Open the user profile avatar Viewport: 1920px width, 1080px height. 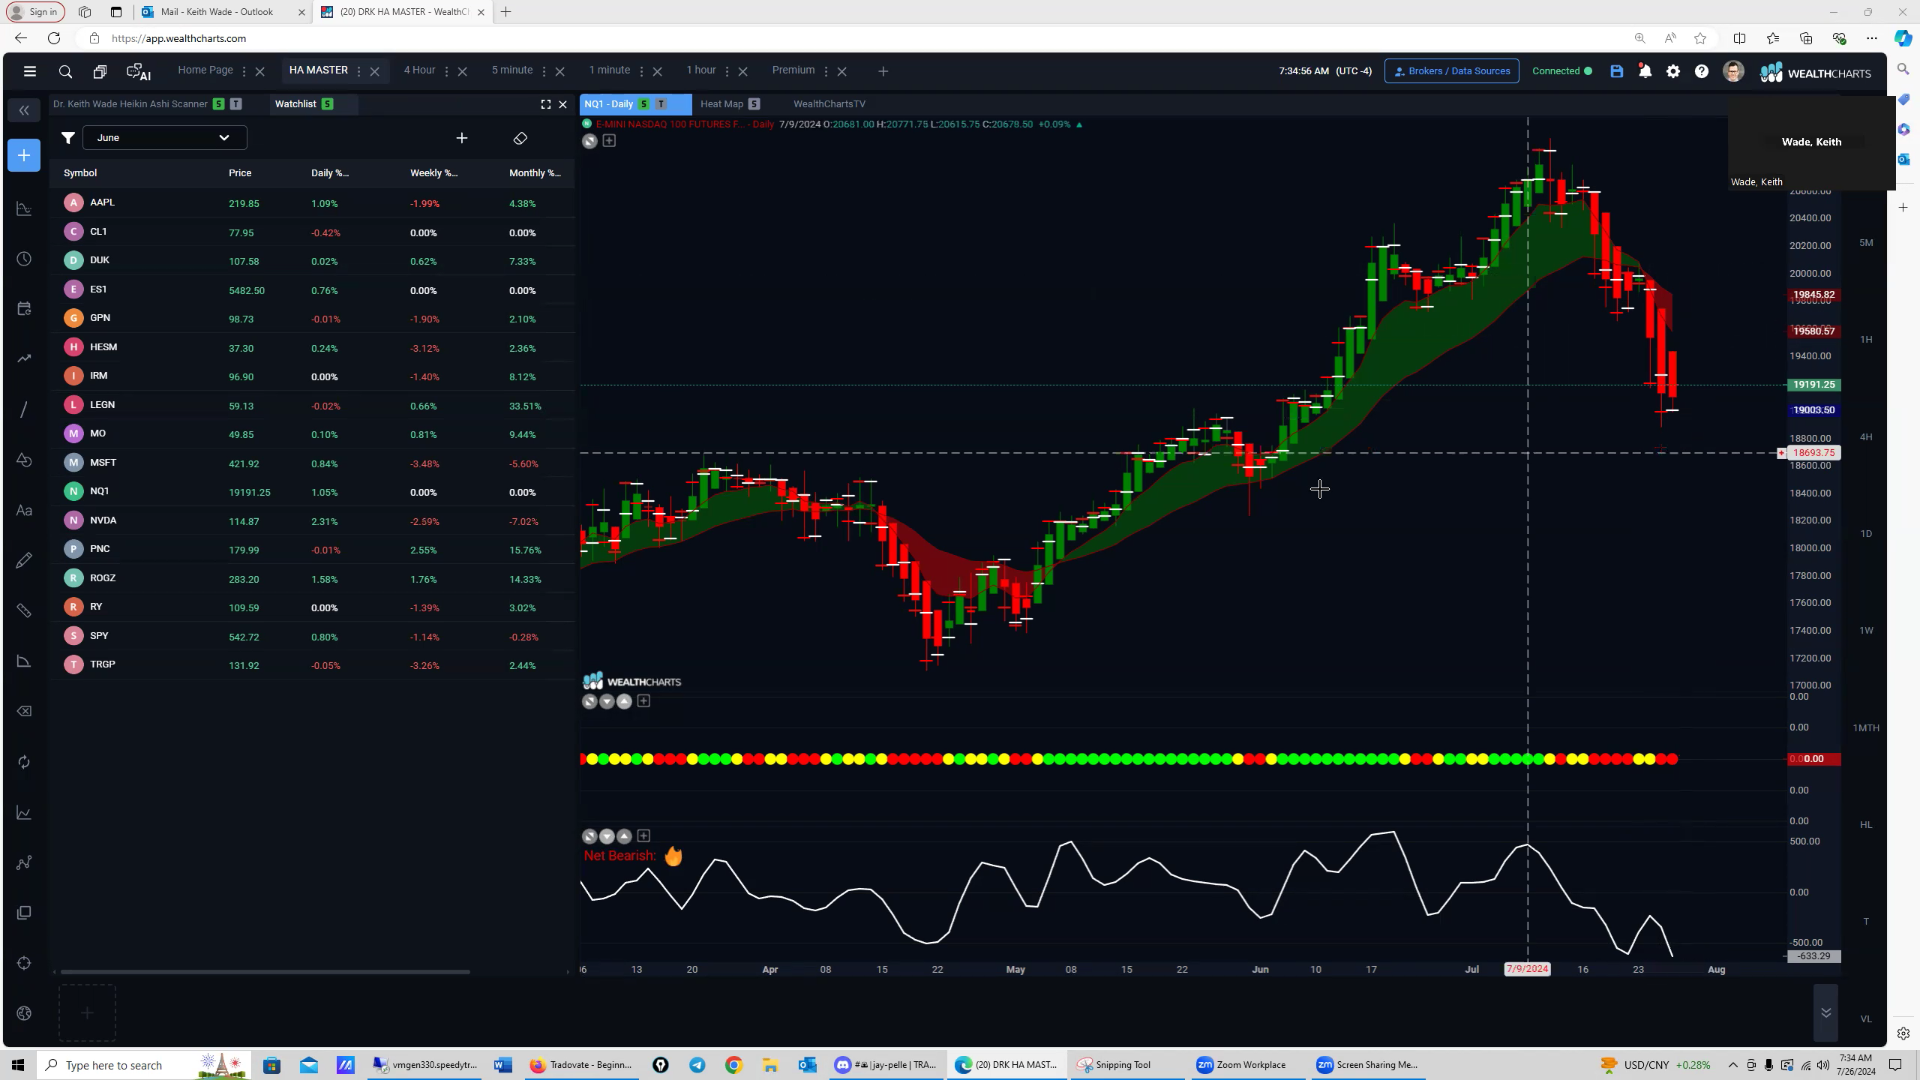[1733, 71]
